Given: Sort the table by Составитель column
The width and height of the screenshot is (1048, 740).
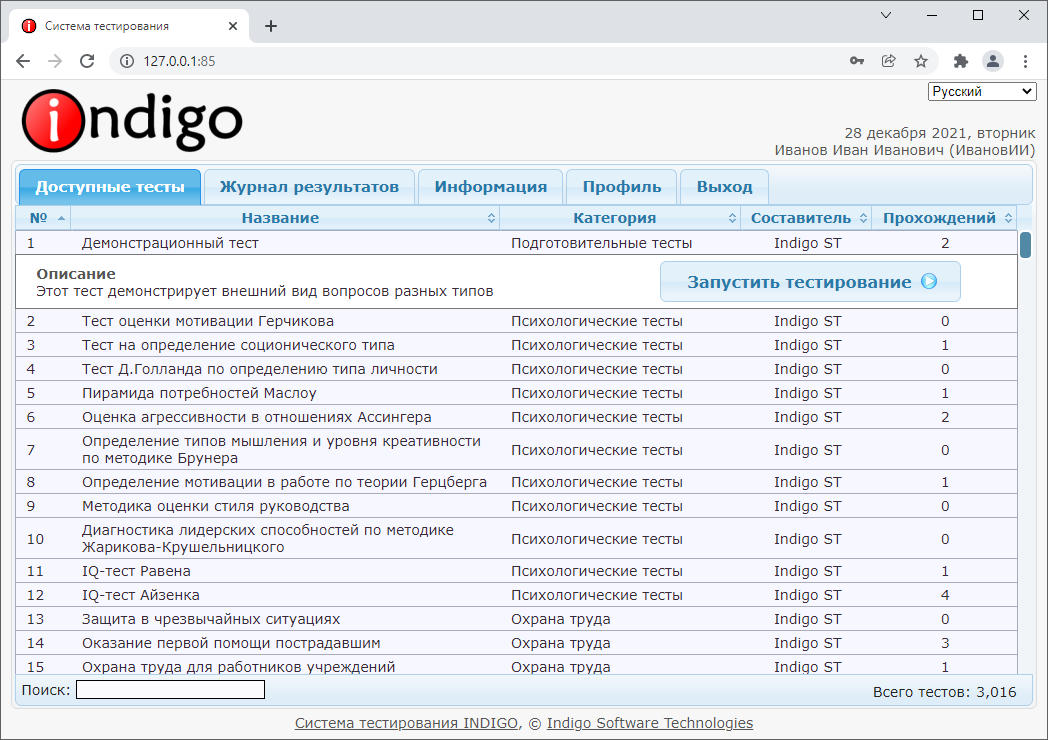Looking at the screenshot, I should (x=806, y=218).
